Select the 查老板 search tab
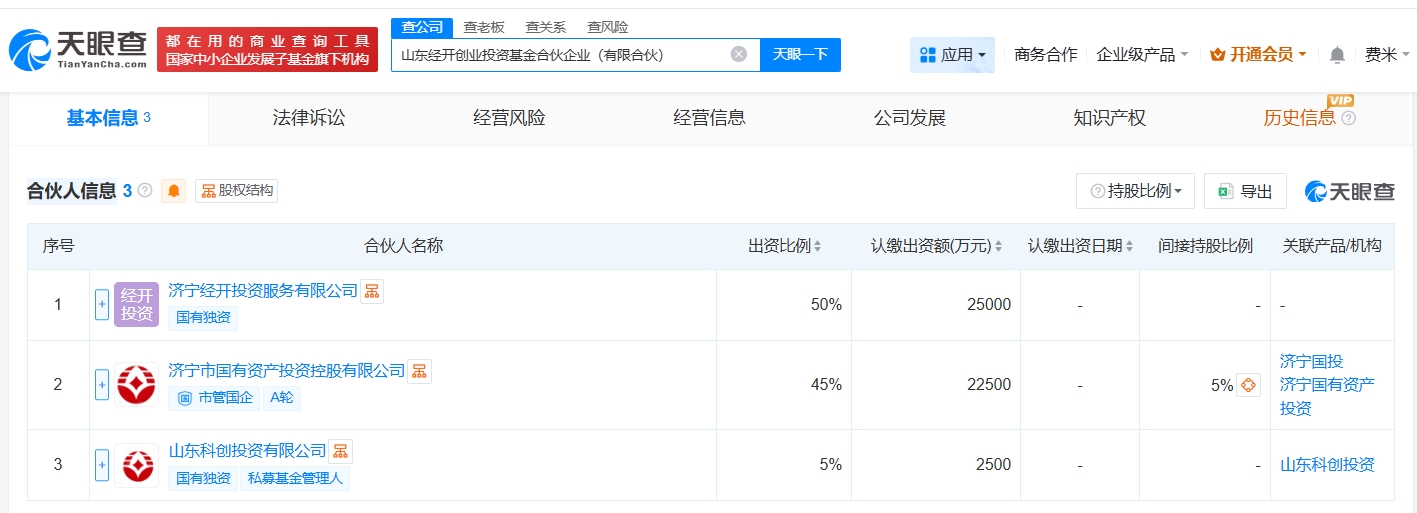 [x=484, y=27]
